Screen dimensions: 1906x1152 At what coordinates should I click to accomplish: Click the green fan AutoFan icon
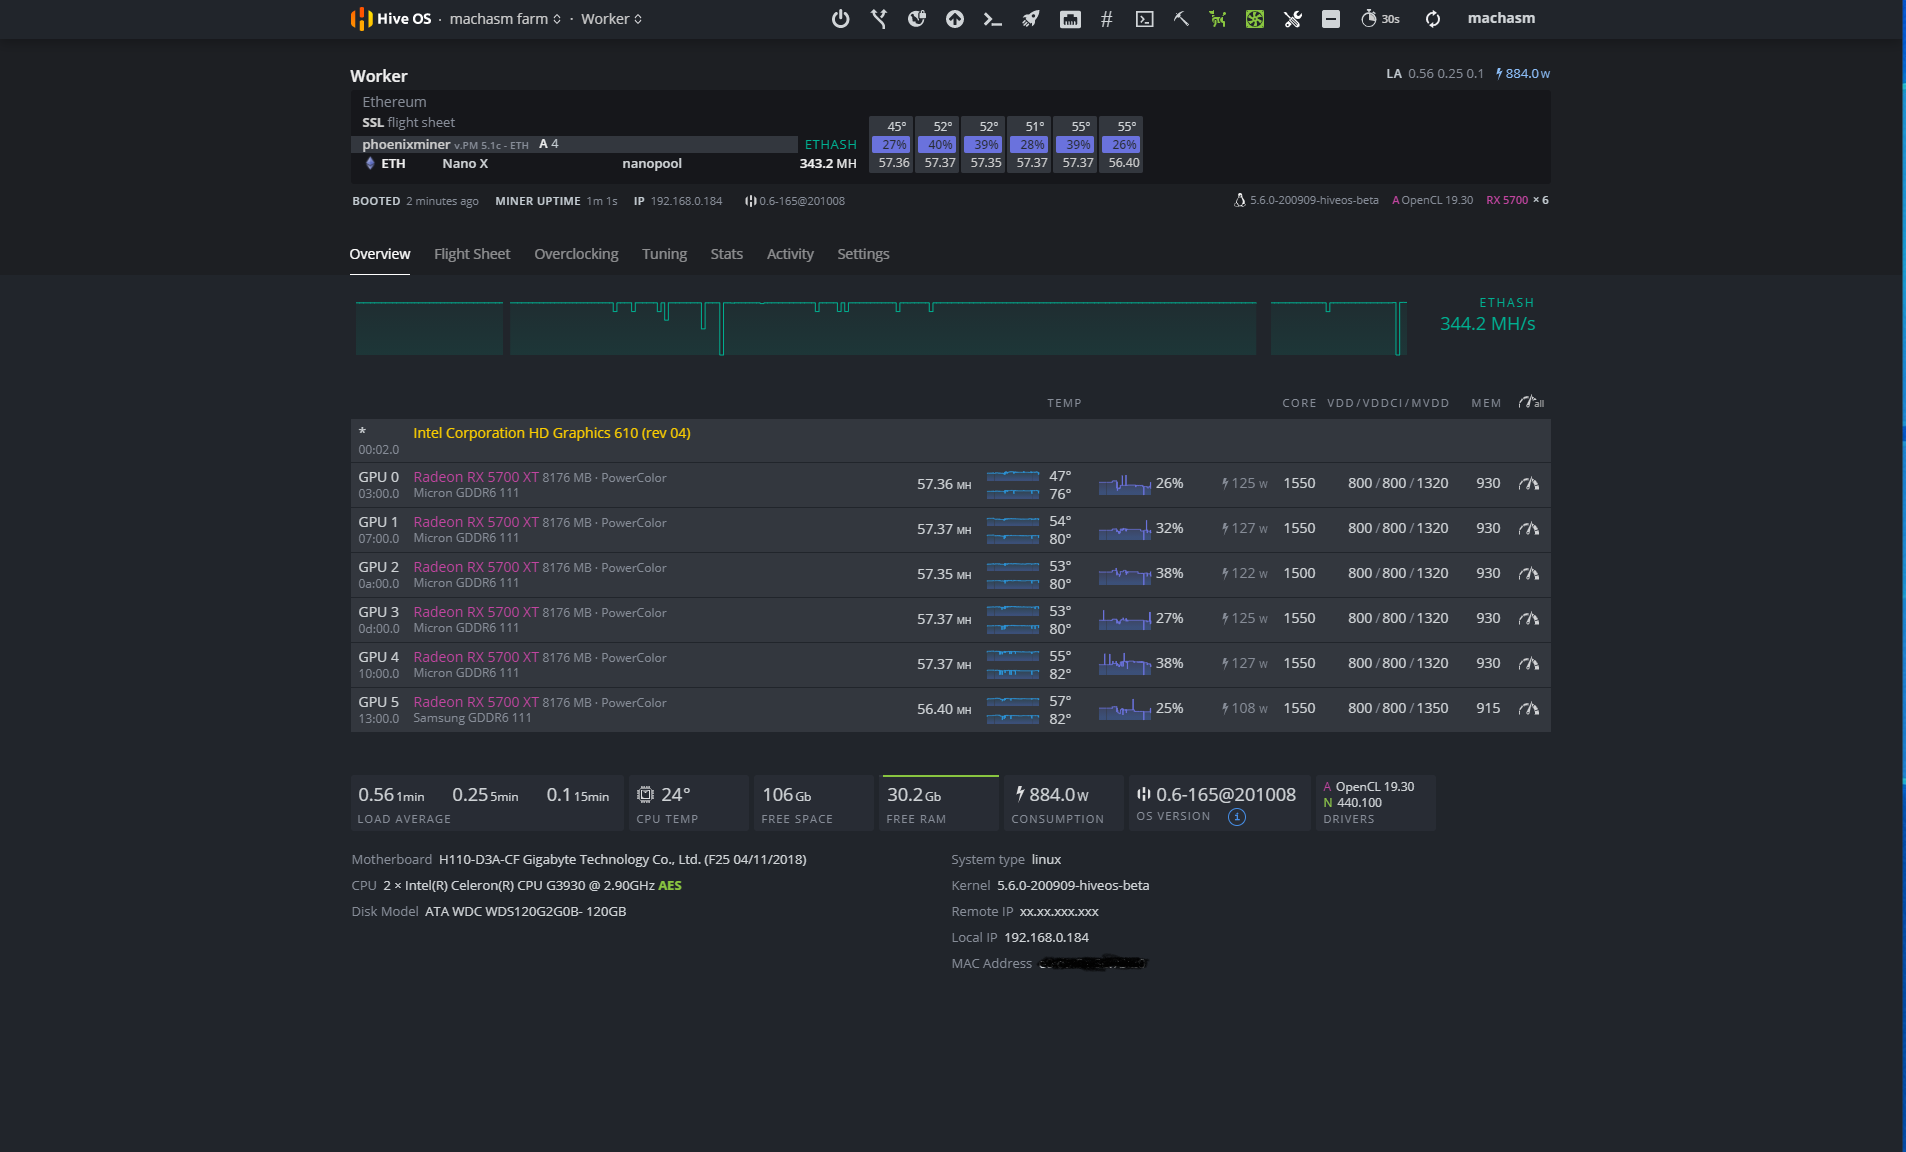pos(1254,19)
